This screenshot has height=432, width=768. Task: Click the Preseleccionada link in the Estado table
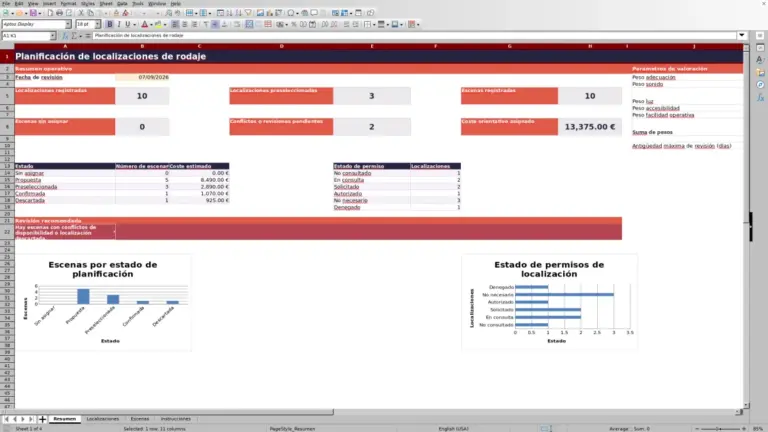coord(36,187)
